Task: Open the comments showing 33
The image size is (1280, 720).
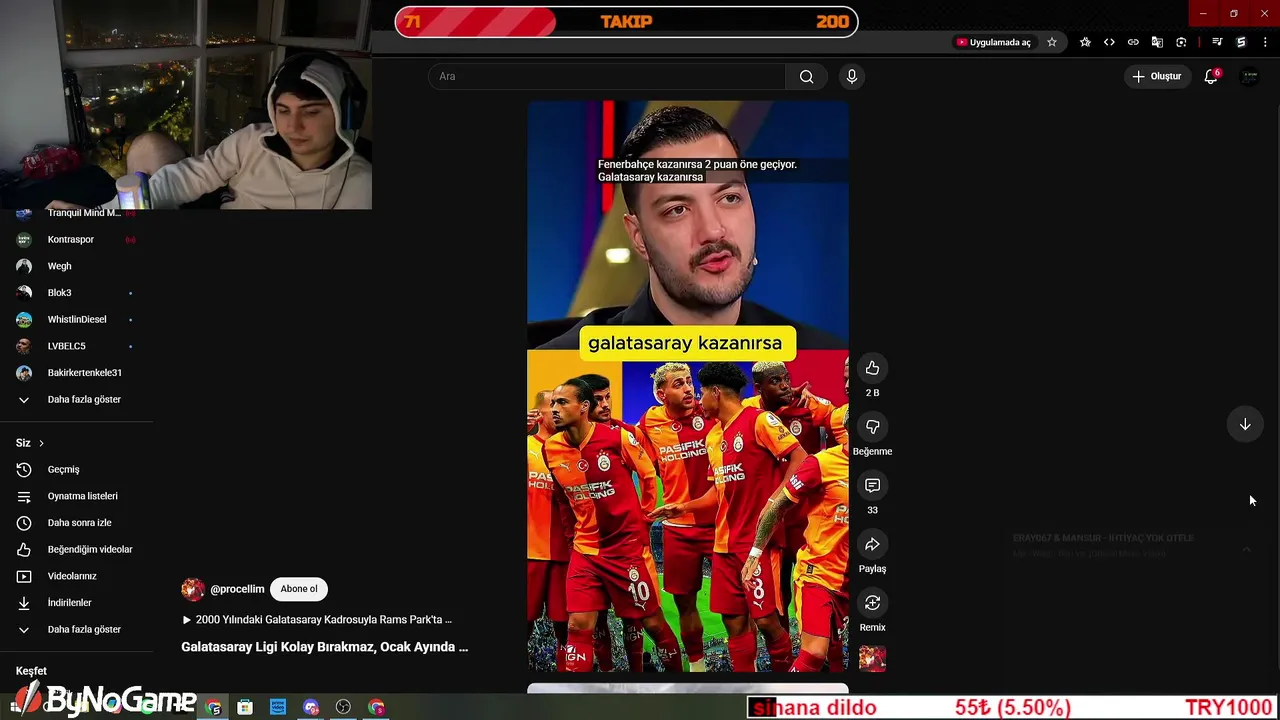Action: (872, 485)
